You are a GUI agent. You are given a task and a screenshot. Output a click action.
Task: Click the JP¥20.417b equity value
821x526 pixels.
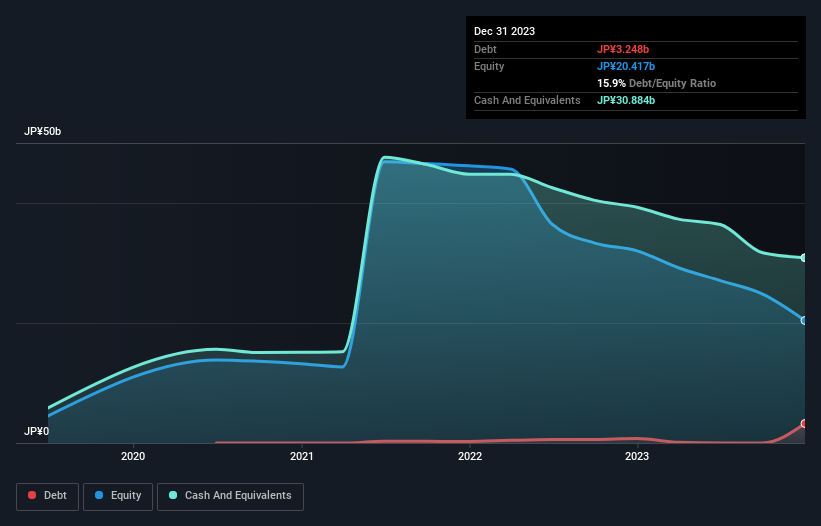coord(626,66)
